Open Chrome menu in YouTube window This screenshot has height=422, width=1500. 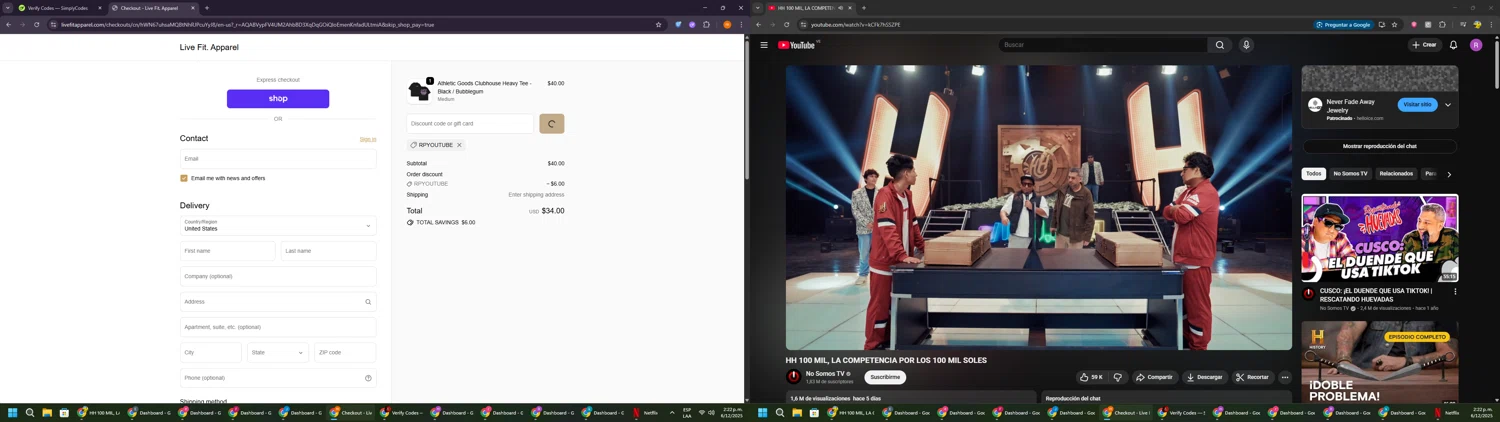[1491, 25]
